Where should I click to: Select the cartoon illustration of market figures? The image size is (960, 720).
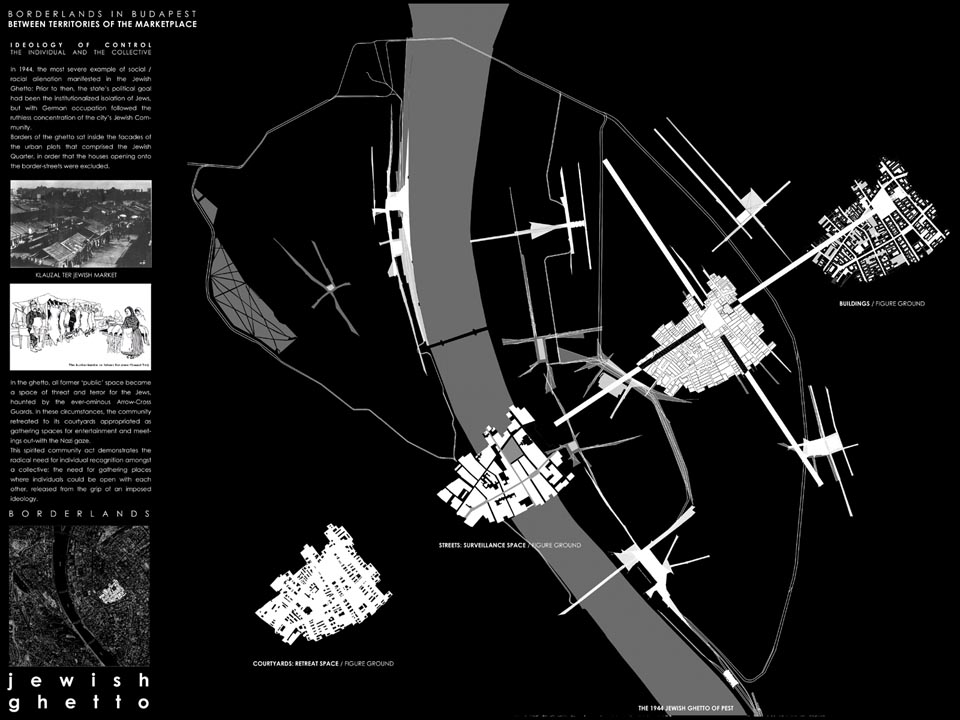click(x=80, y=326)
